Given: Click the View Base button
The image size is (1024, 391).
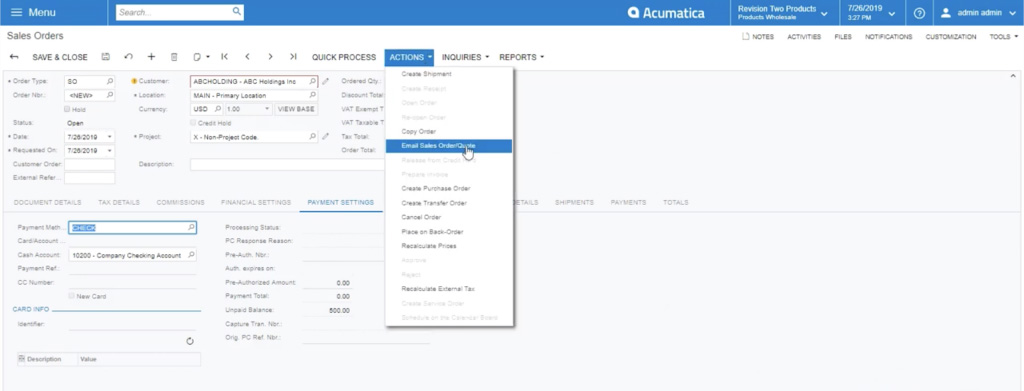Looking at the screenshot, I should (x=296, y=109).
